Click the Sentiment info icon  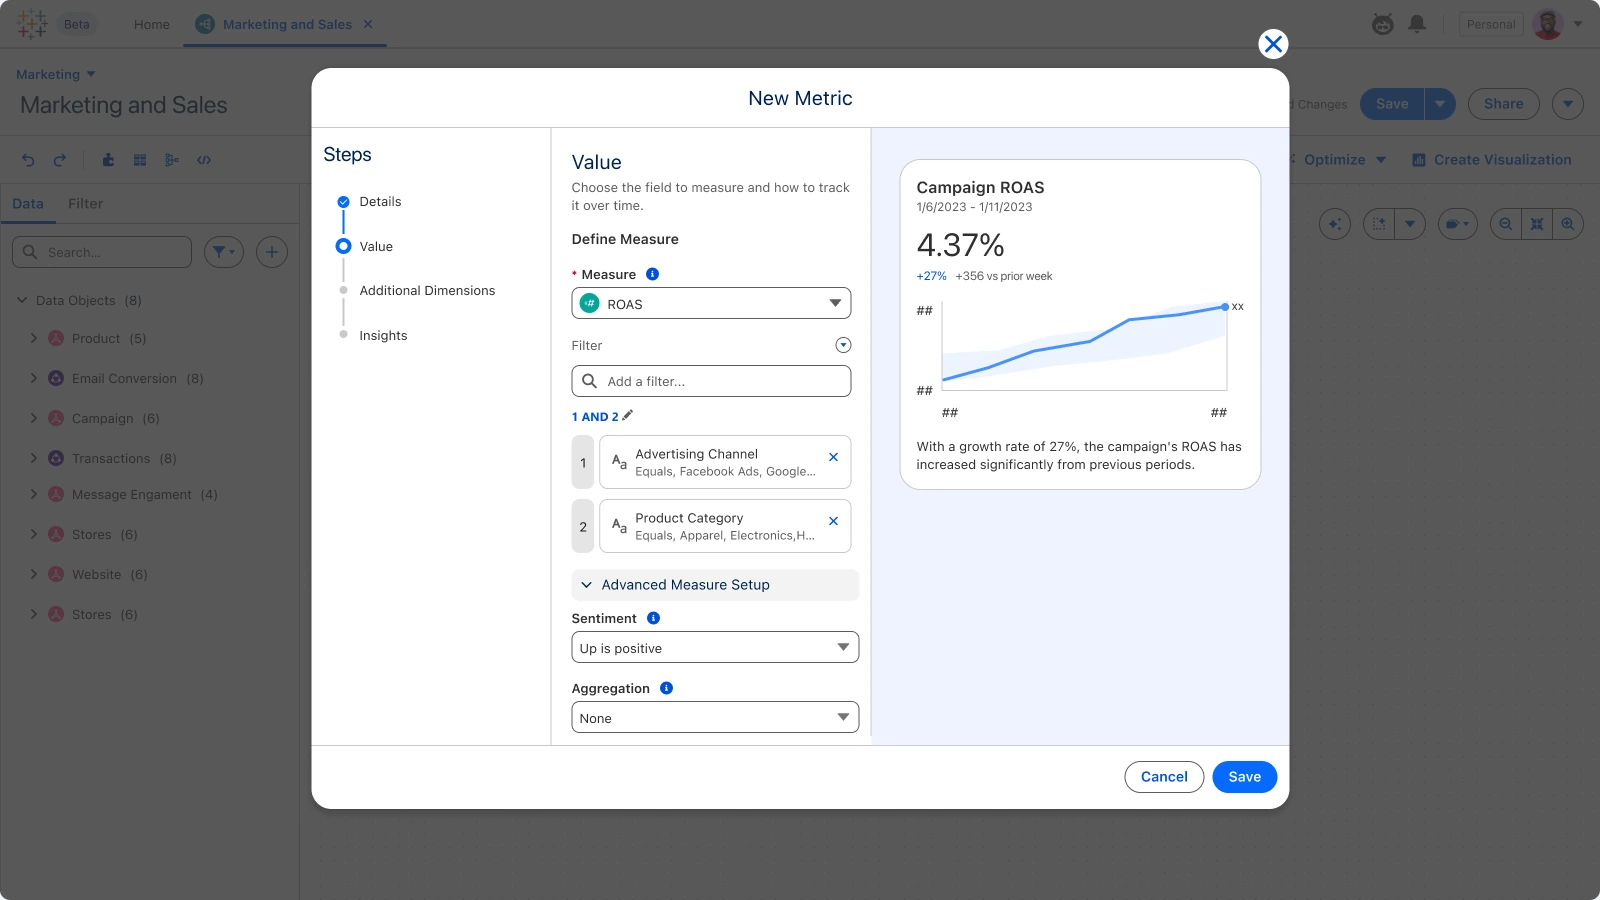[653, 618]
